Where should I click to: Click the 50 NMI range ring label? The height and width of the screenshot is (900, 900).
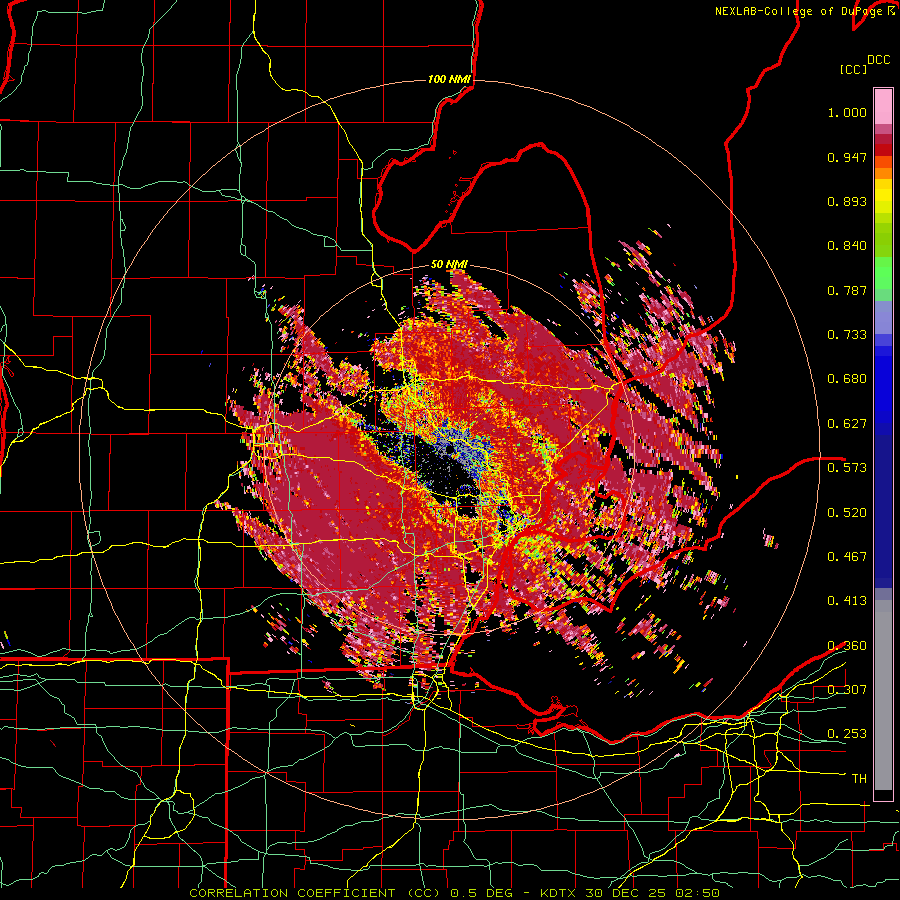click(x=449, y=264)
